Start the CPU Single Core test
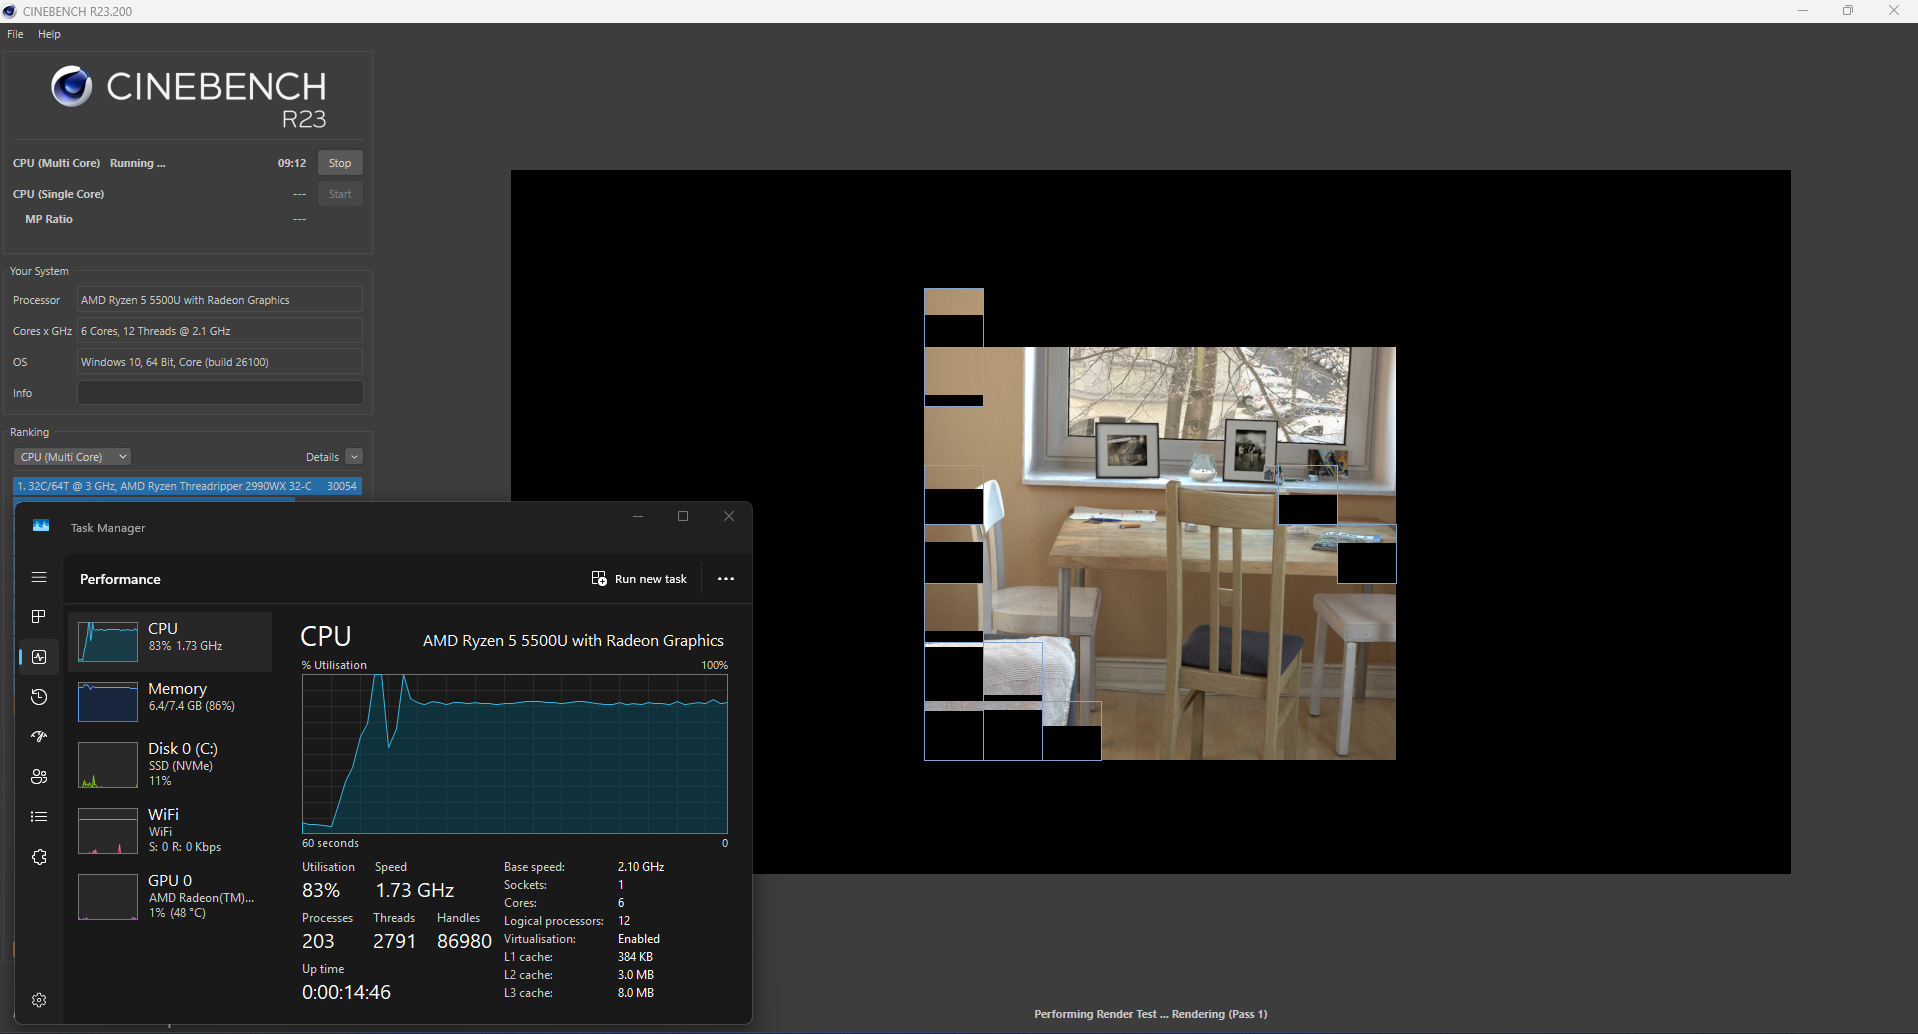Screen dimensions: 1918x1034 click(x=340, y=194)
